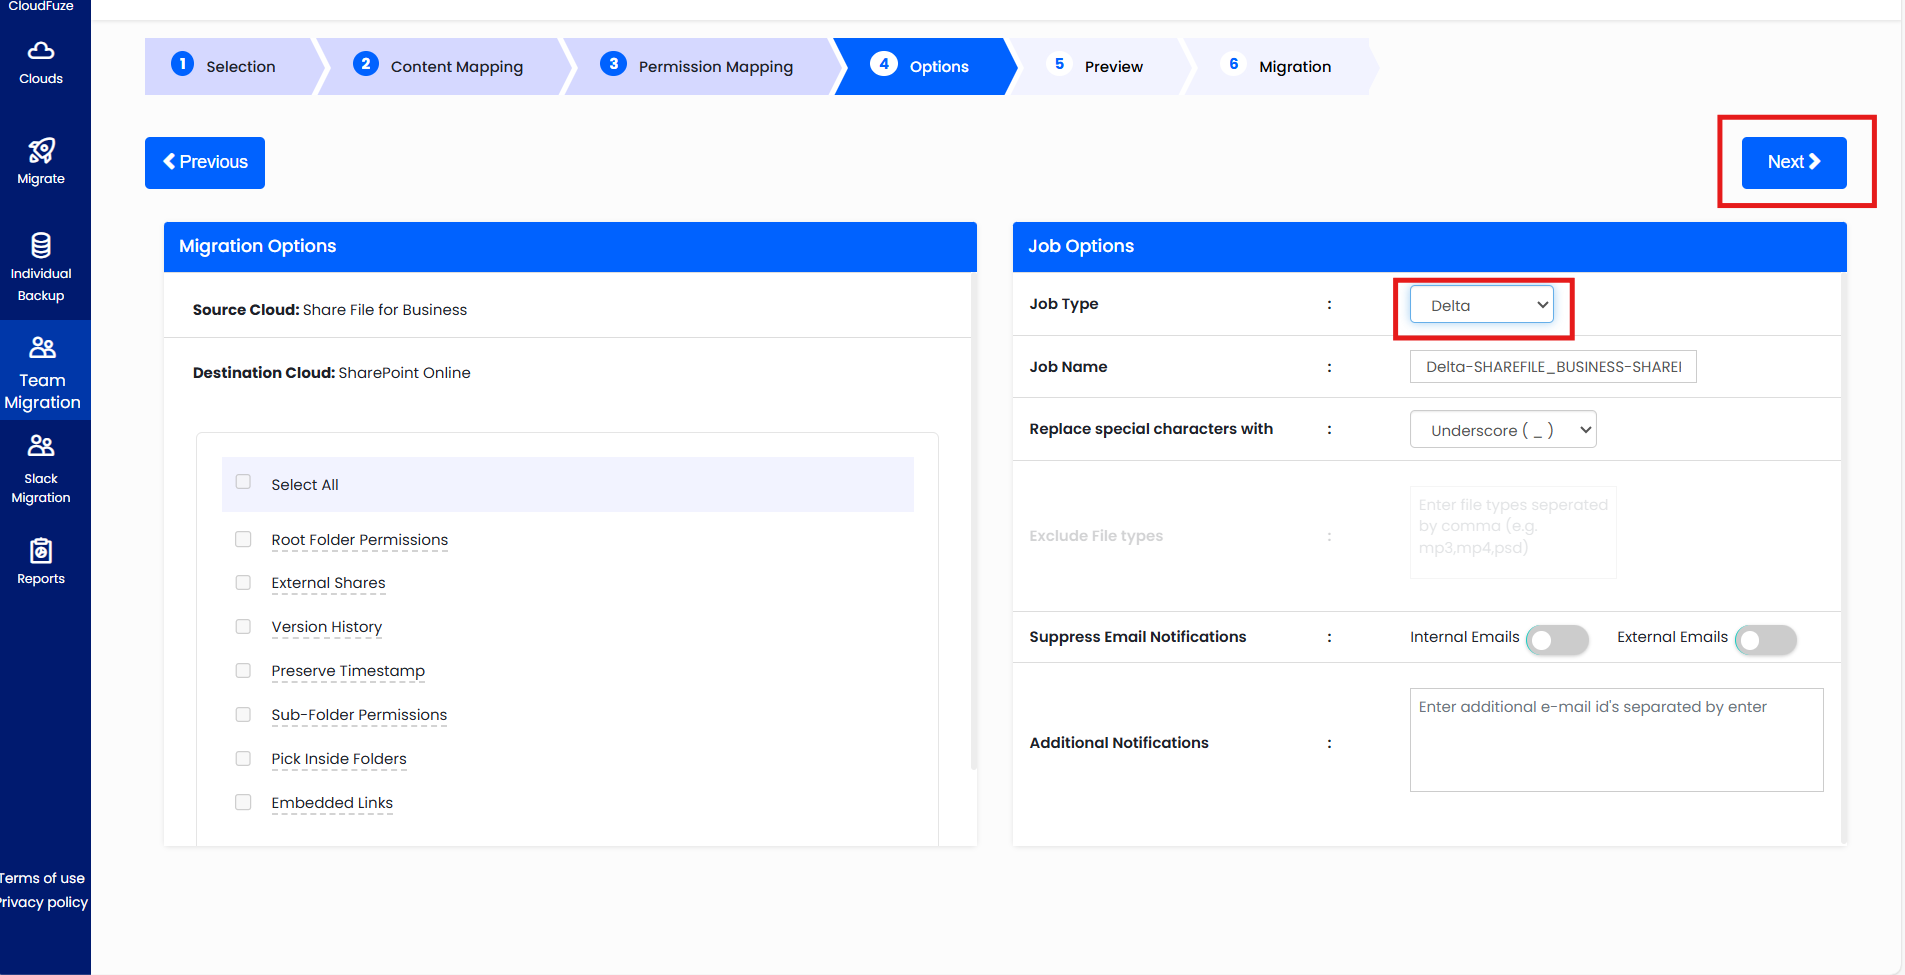
Task: Enable Root Folder Permissions checkbox
Action: (243, 539)
